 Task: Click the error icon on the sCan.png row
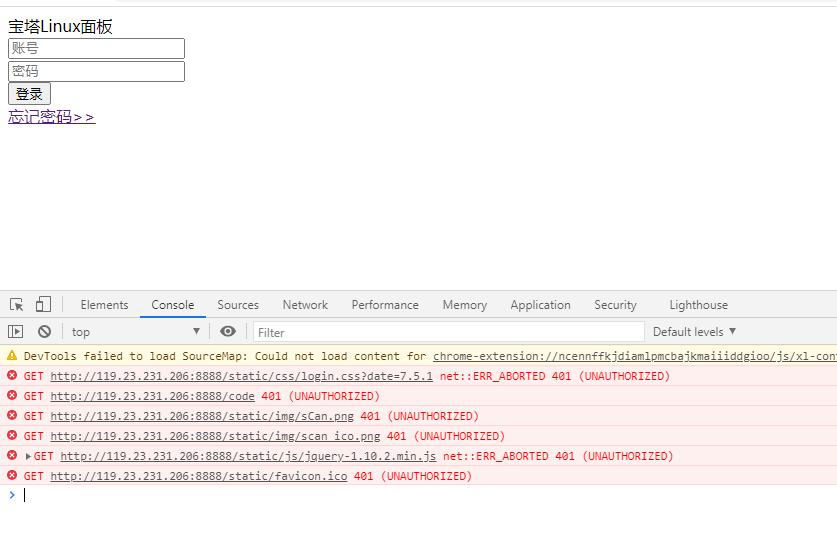click(x=12, y=415)
